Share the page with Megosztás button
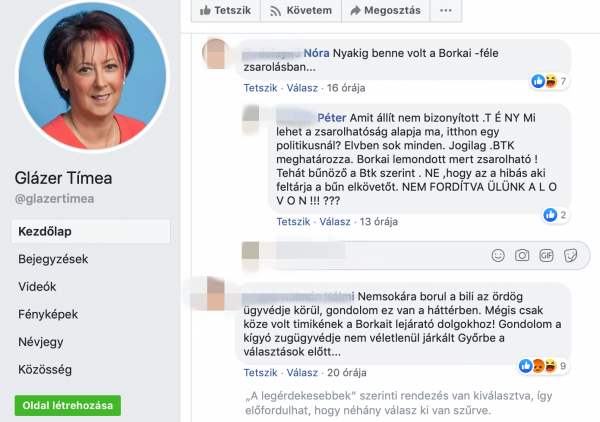 tap(386, 10)
